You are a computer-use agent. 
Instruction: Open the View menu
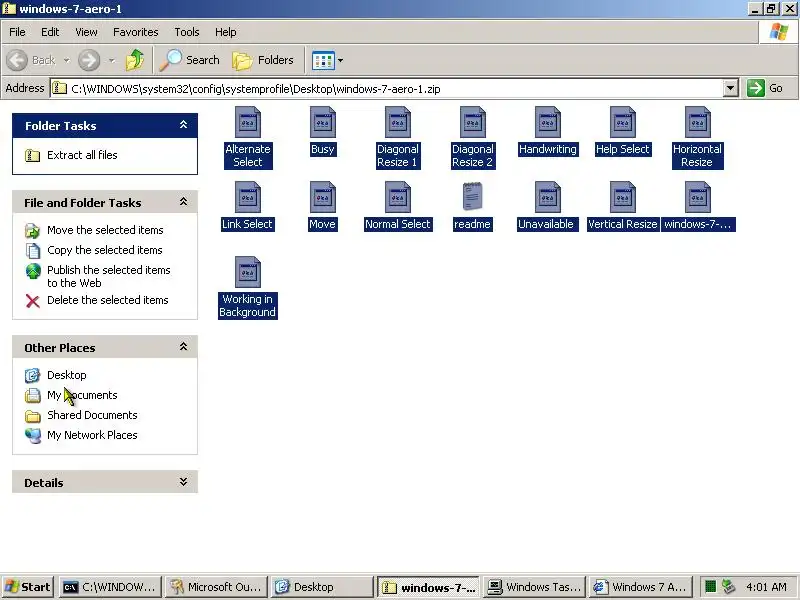coord(86,32)
